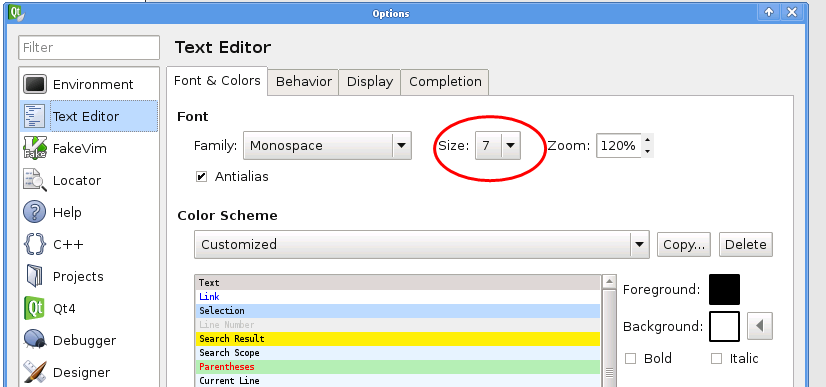Open the Customized color scheme dropdown

(x=421, y=244)
